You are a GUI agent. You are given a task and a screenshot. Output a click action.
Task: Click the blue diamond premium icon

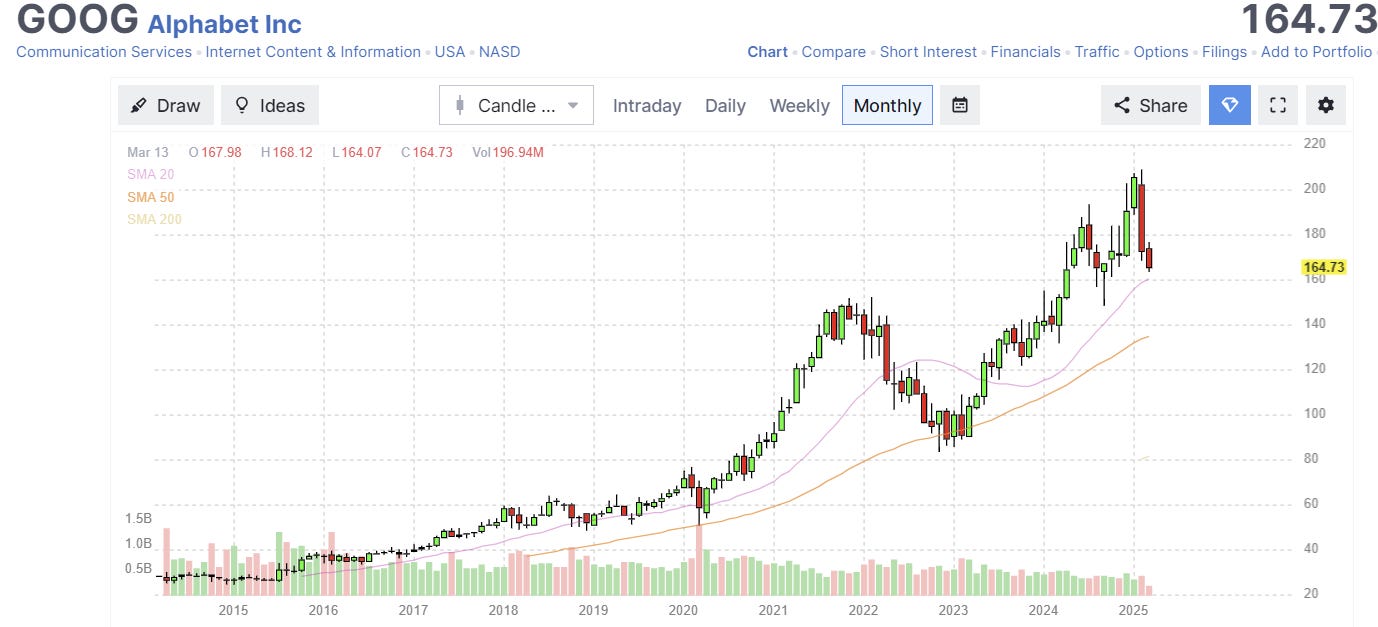pyautogui.click(x=1230, y=105)
